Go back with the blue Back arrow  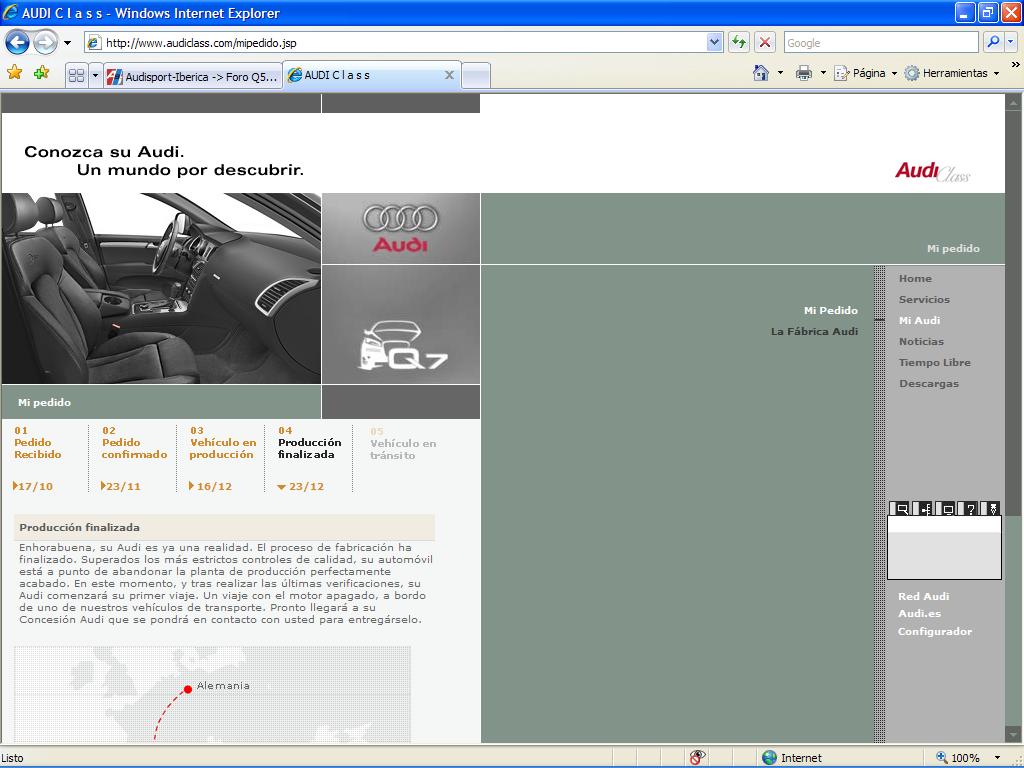coord(18,43)
